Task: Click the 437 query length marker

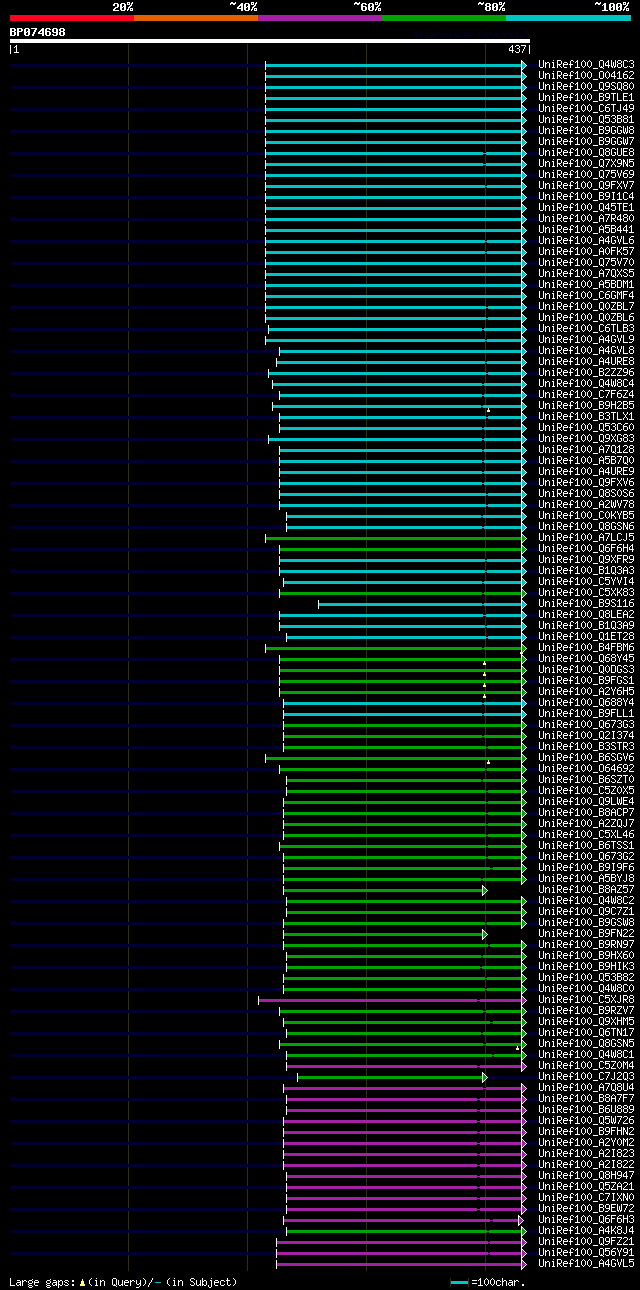Action: coord(517,49)
